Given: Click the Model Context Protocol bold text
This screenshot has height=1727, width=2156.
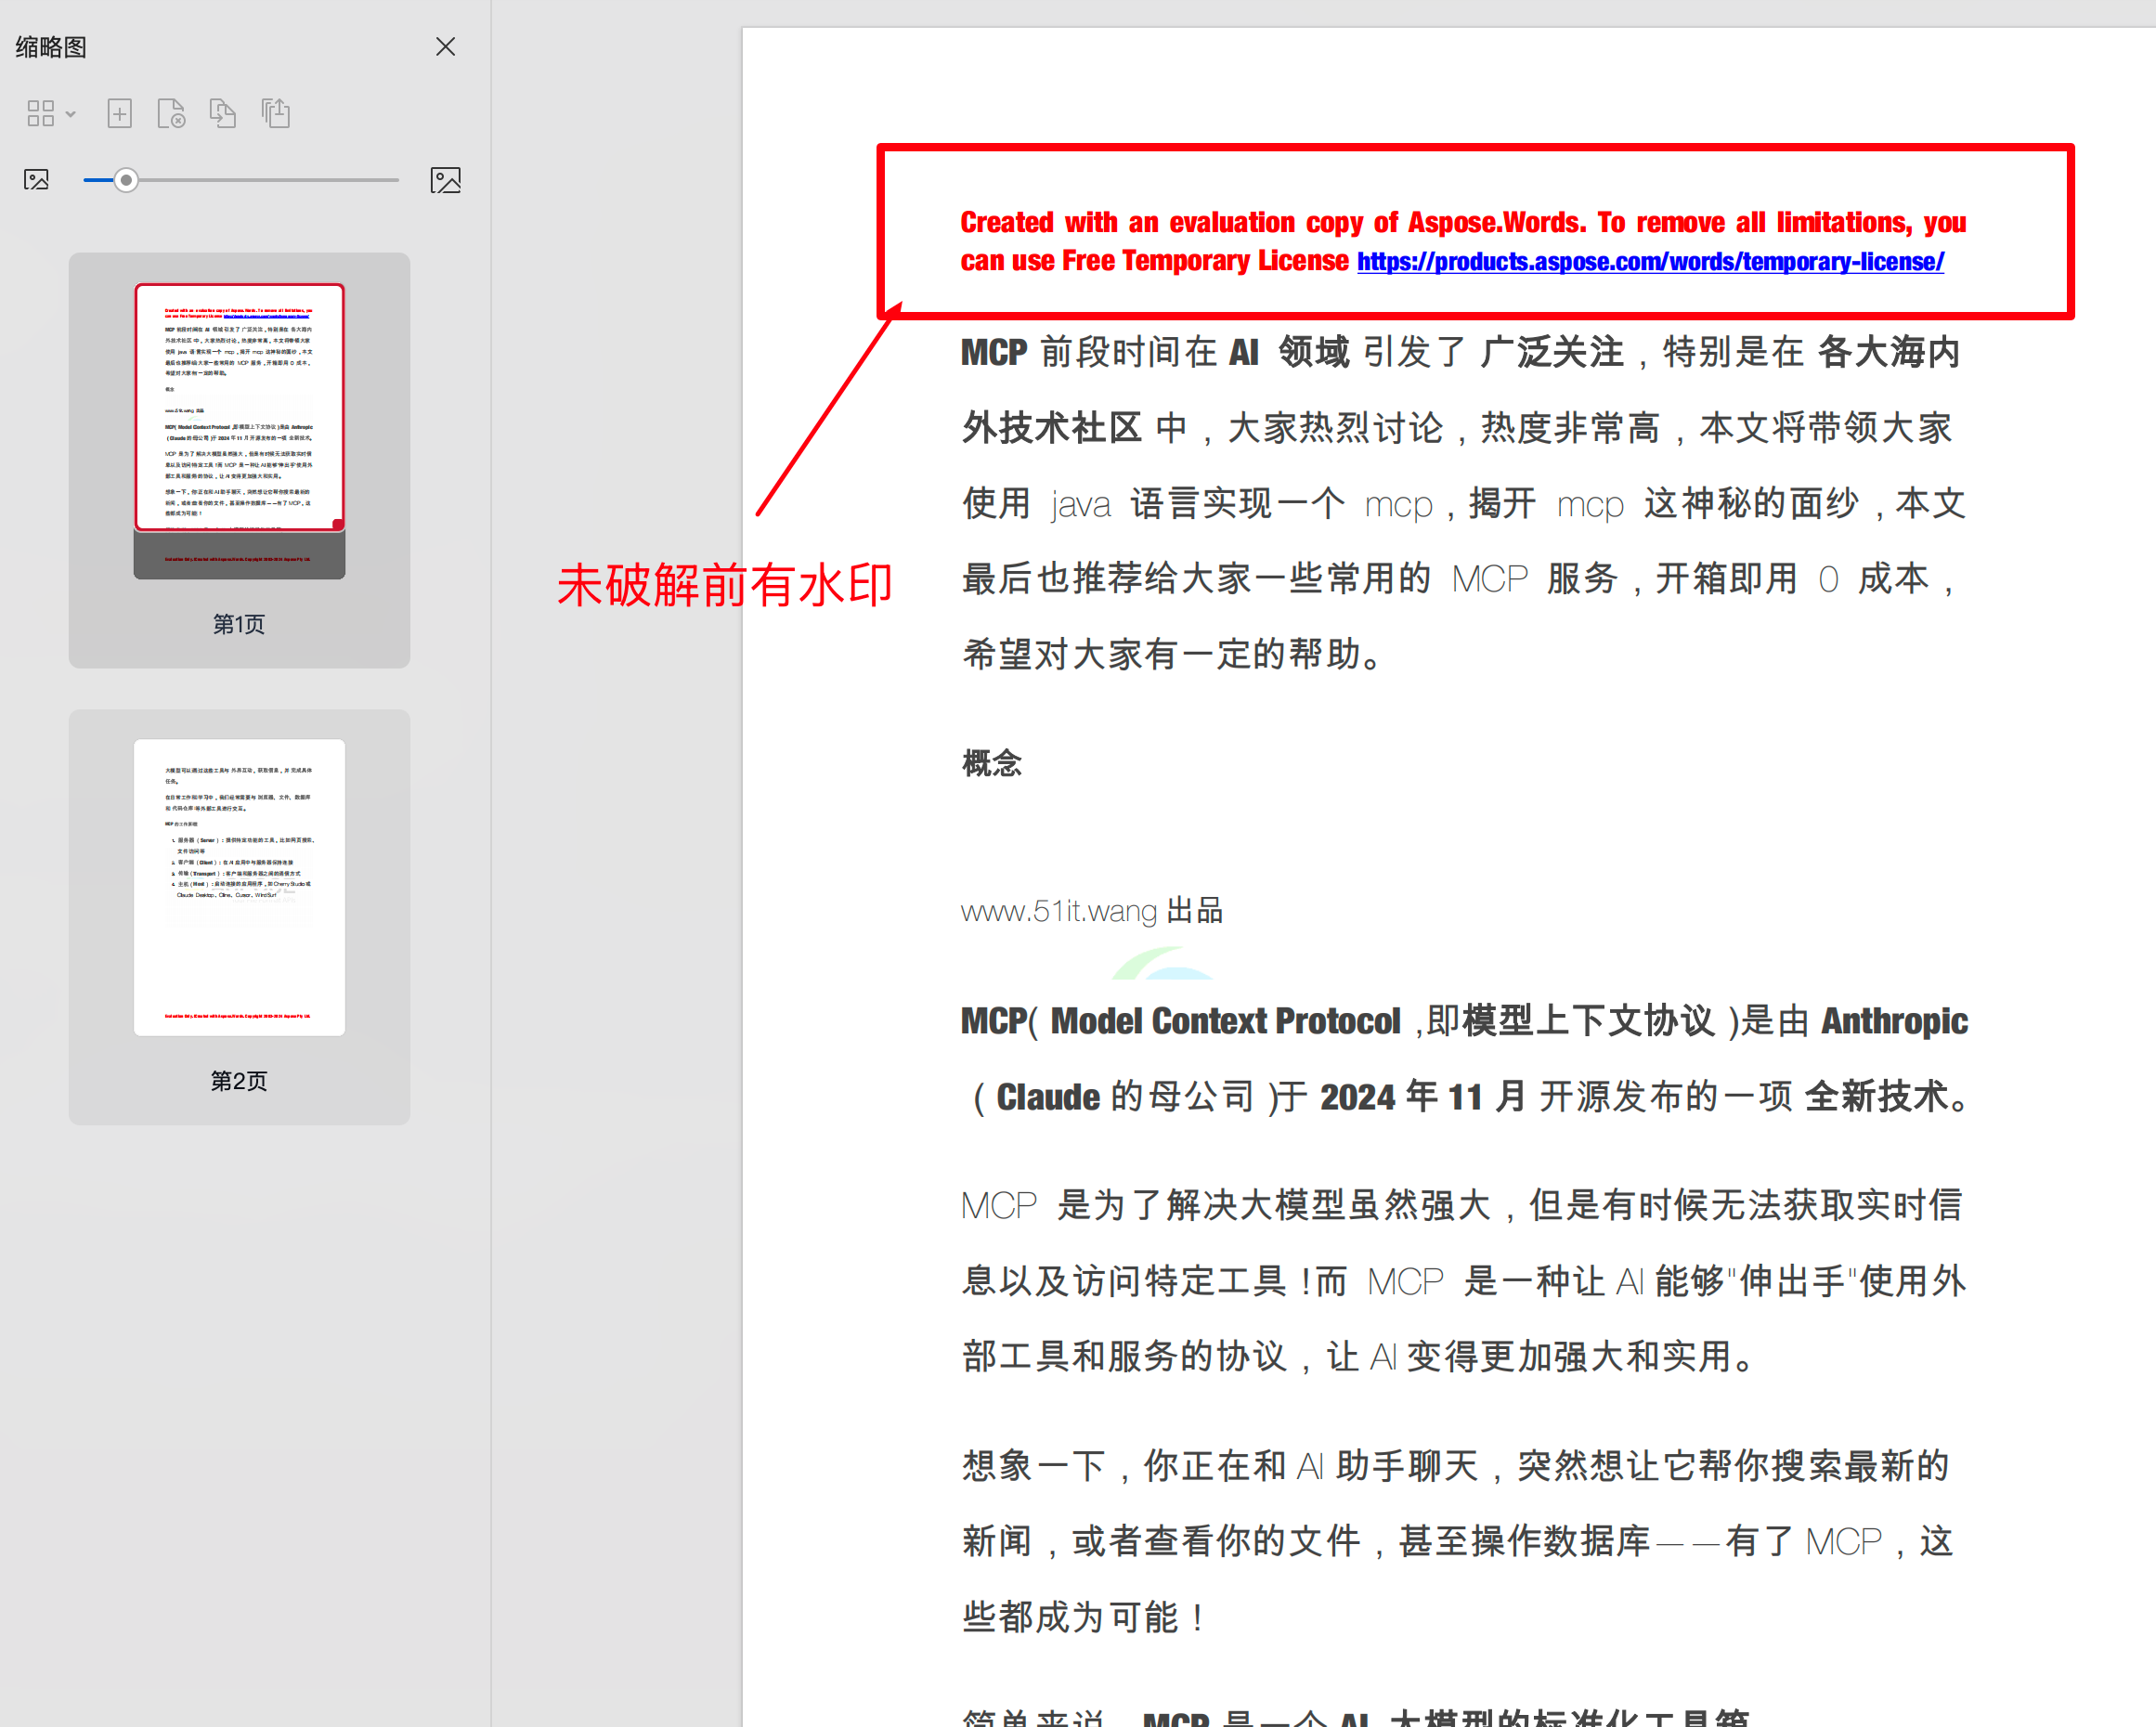Looking at the screenshot, I should pos(1225,1021).
